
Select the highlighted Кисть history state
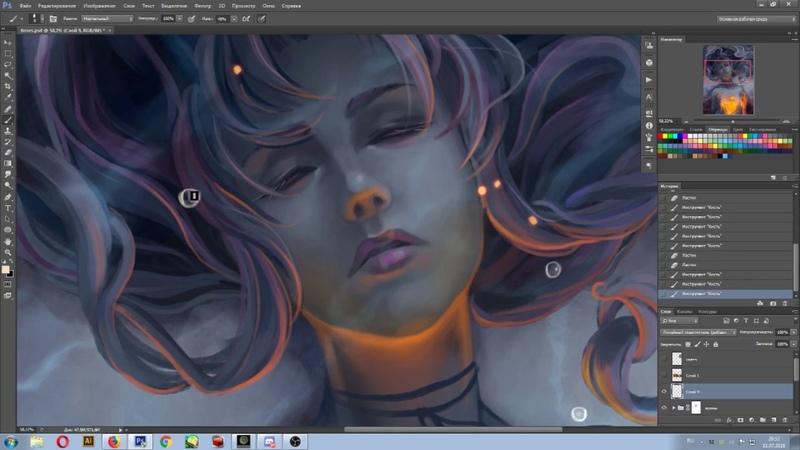(727, 294)
